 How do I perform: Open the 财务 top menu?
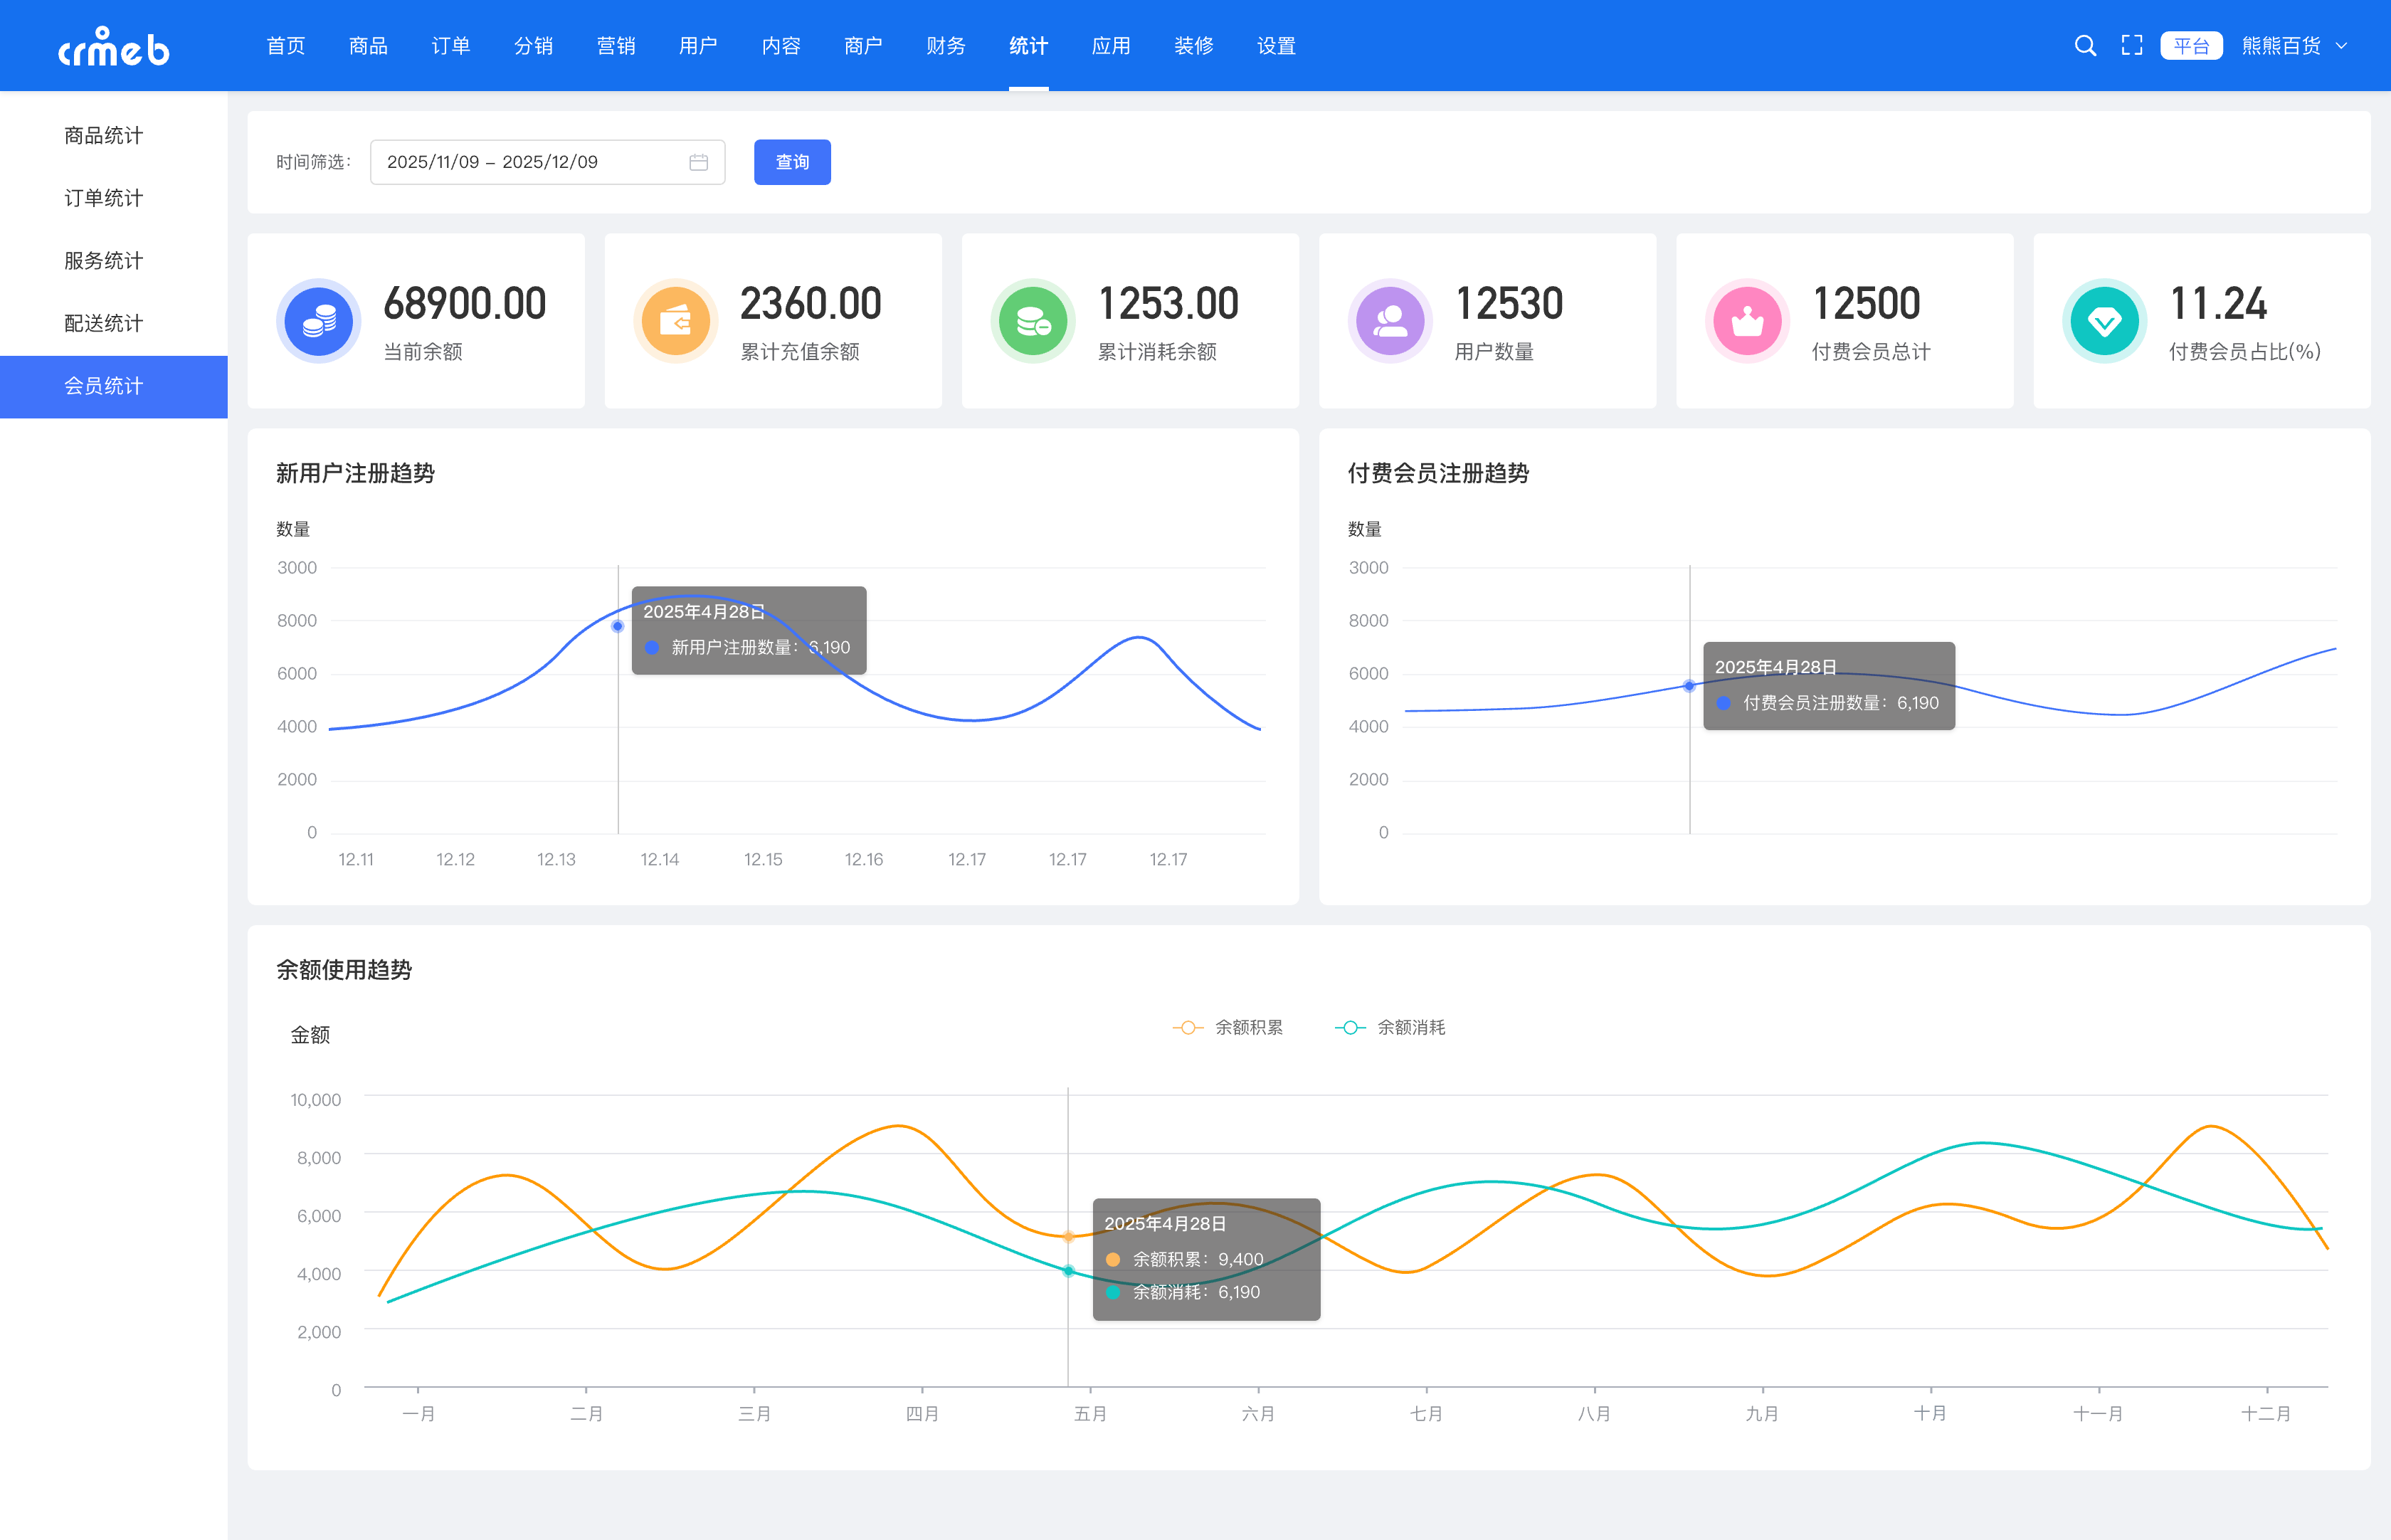[x=945, y=46]
